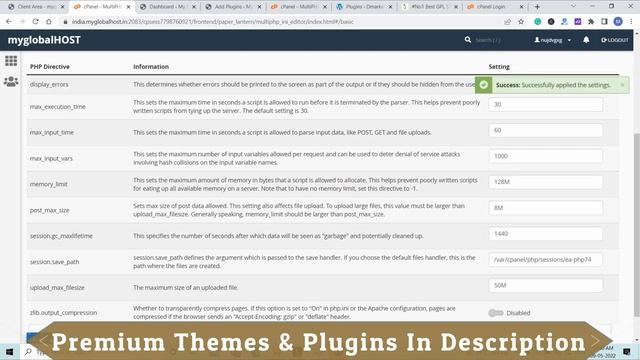
Task: Switch to the Dashboard tab
Action: (167, 7)
